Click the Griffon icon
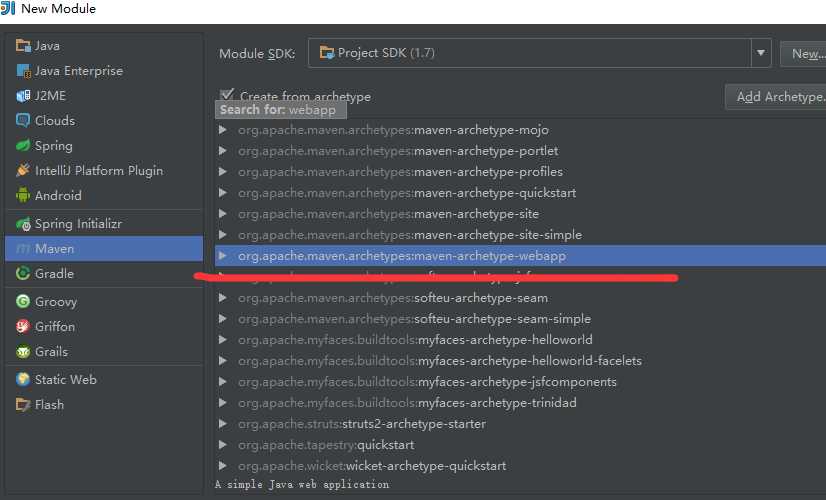The image size is (826, 500). [x=23, y=327]
